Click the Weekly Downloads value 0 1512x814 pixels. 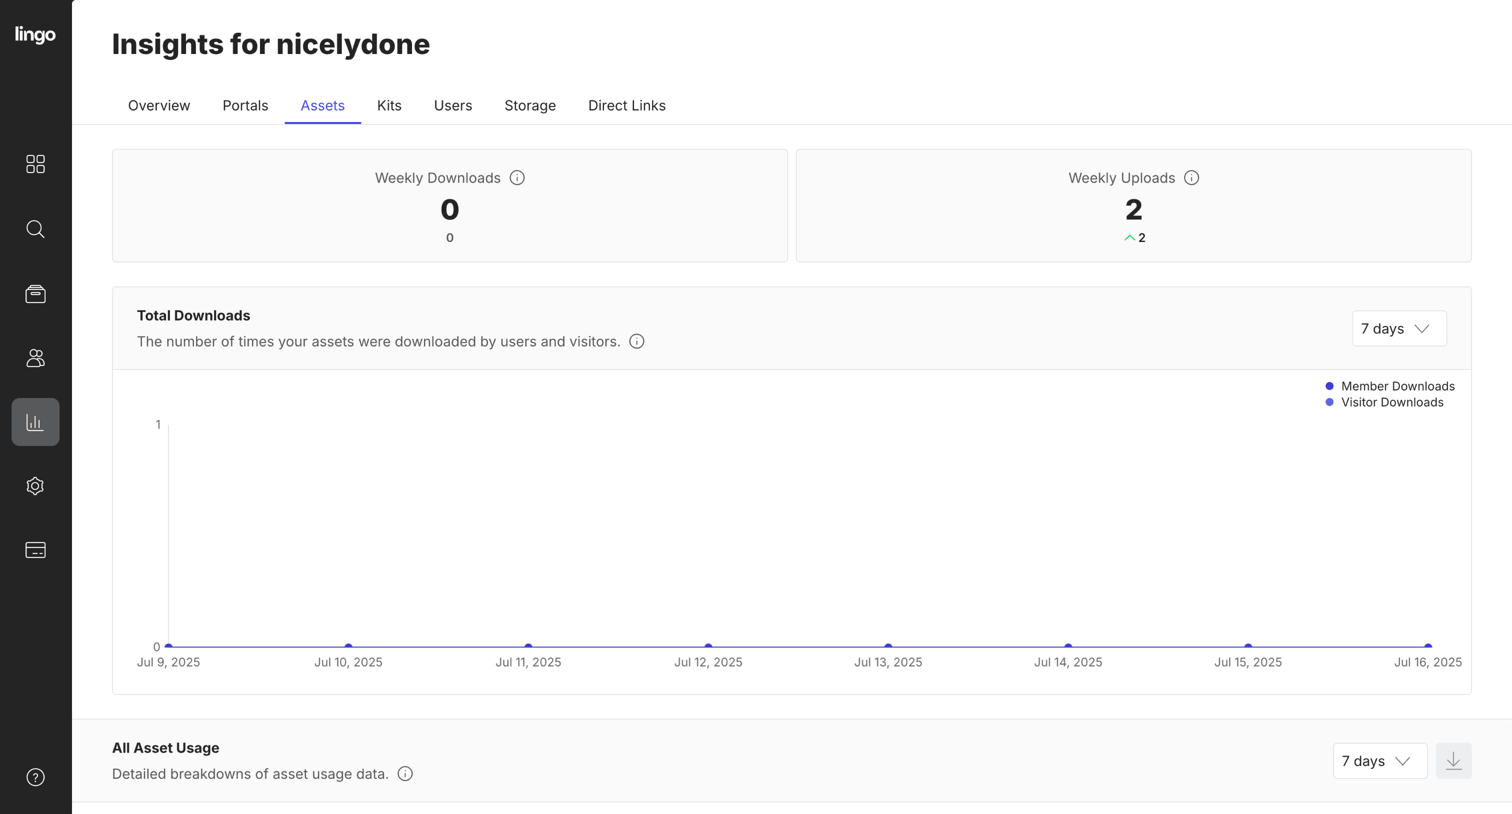click(450, 210)
